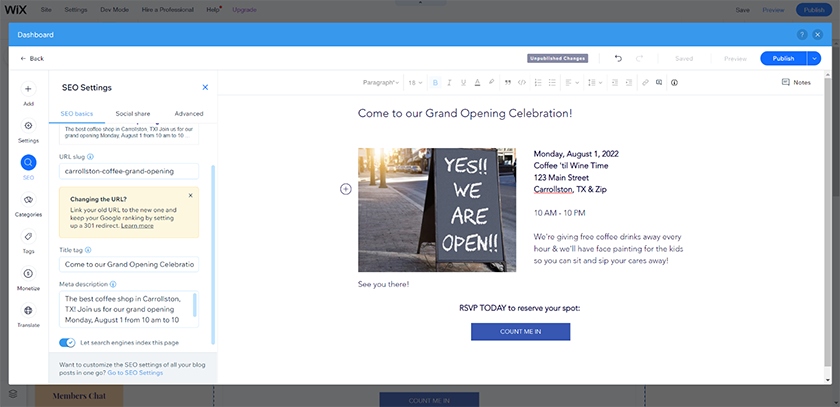Open the Monetize sidebar icon
840x407 pixels.
[28, 274]
